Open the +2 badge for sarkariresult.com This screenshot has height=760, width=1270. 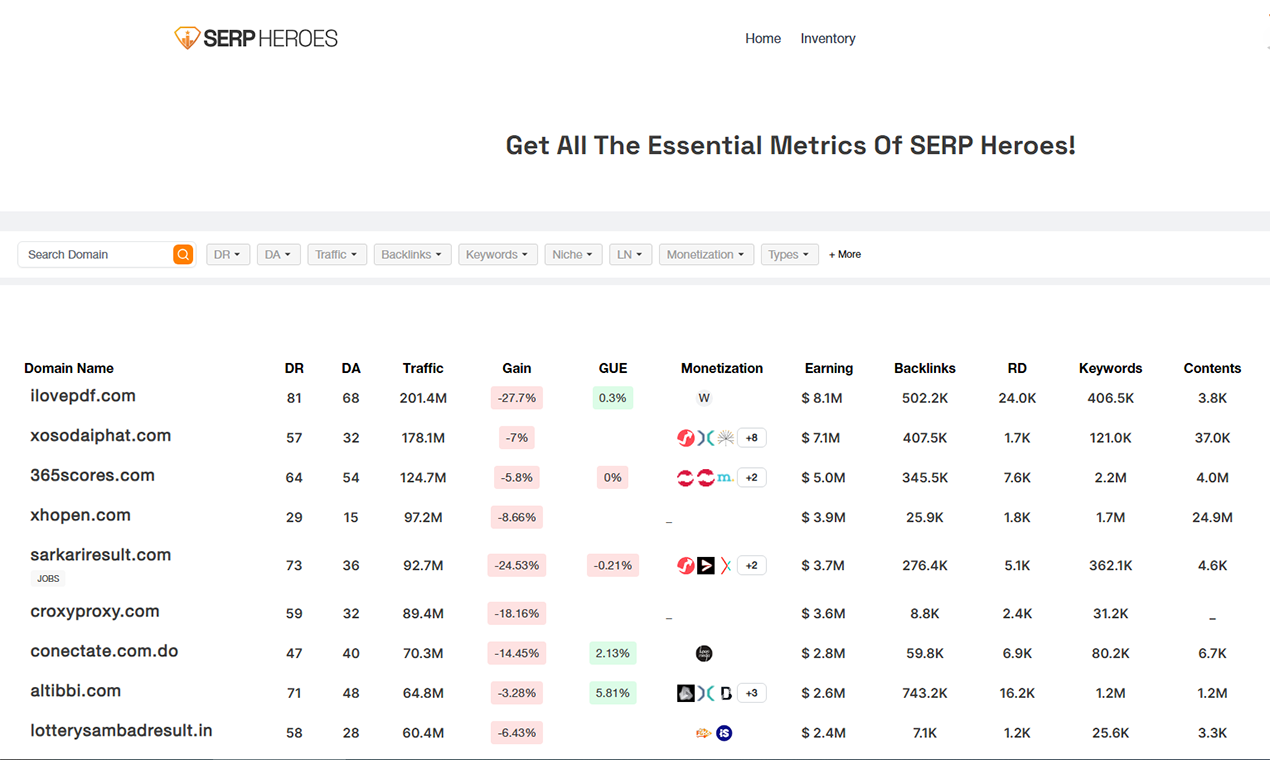752,566
